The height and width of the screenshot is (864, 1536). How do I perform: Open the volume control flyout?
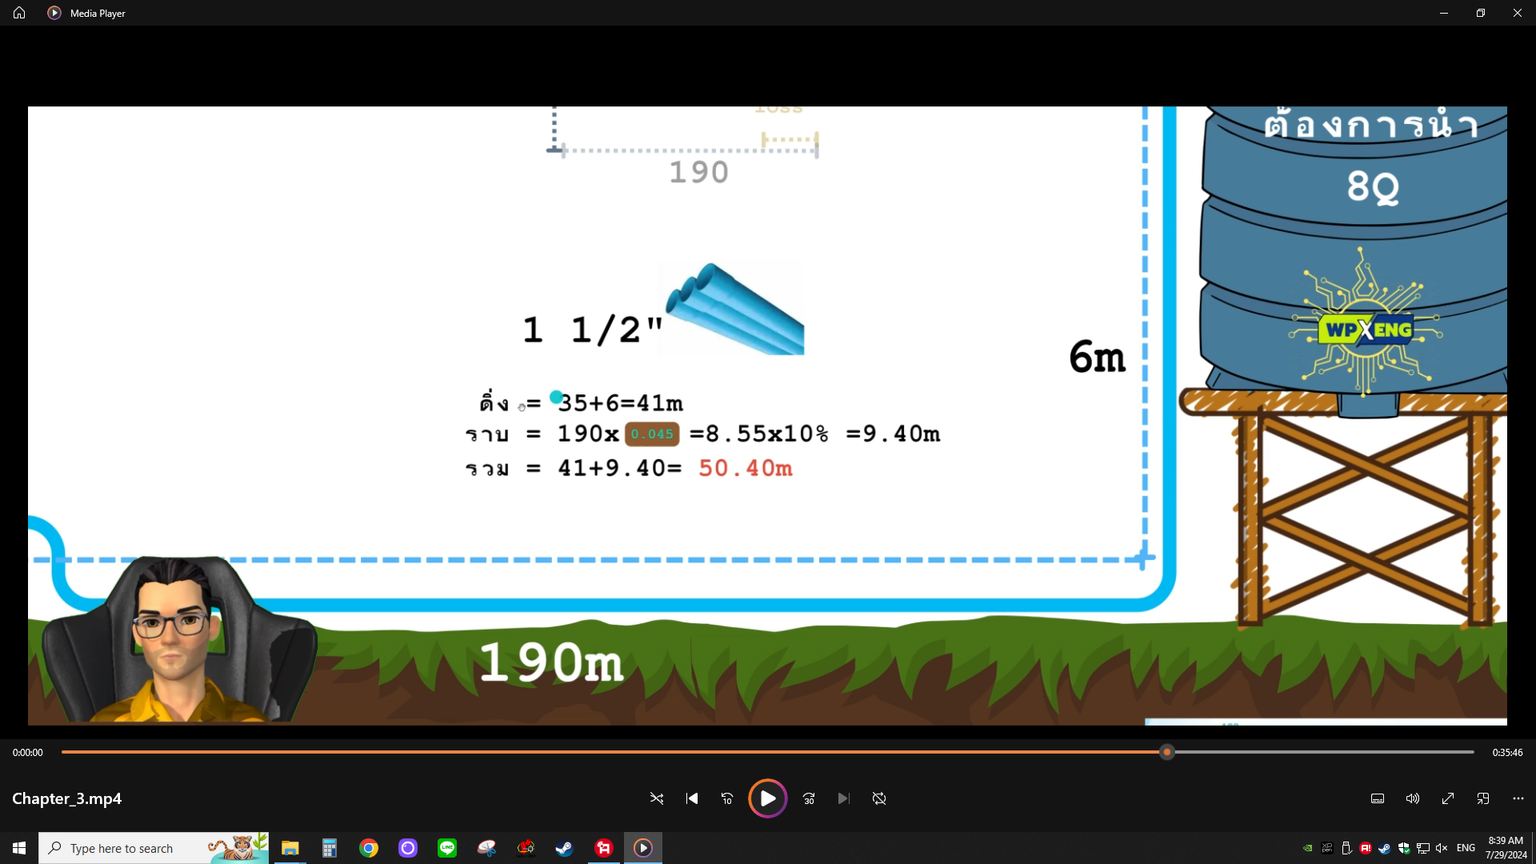click(1412, 799)
